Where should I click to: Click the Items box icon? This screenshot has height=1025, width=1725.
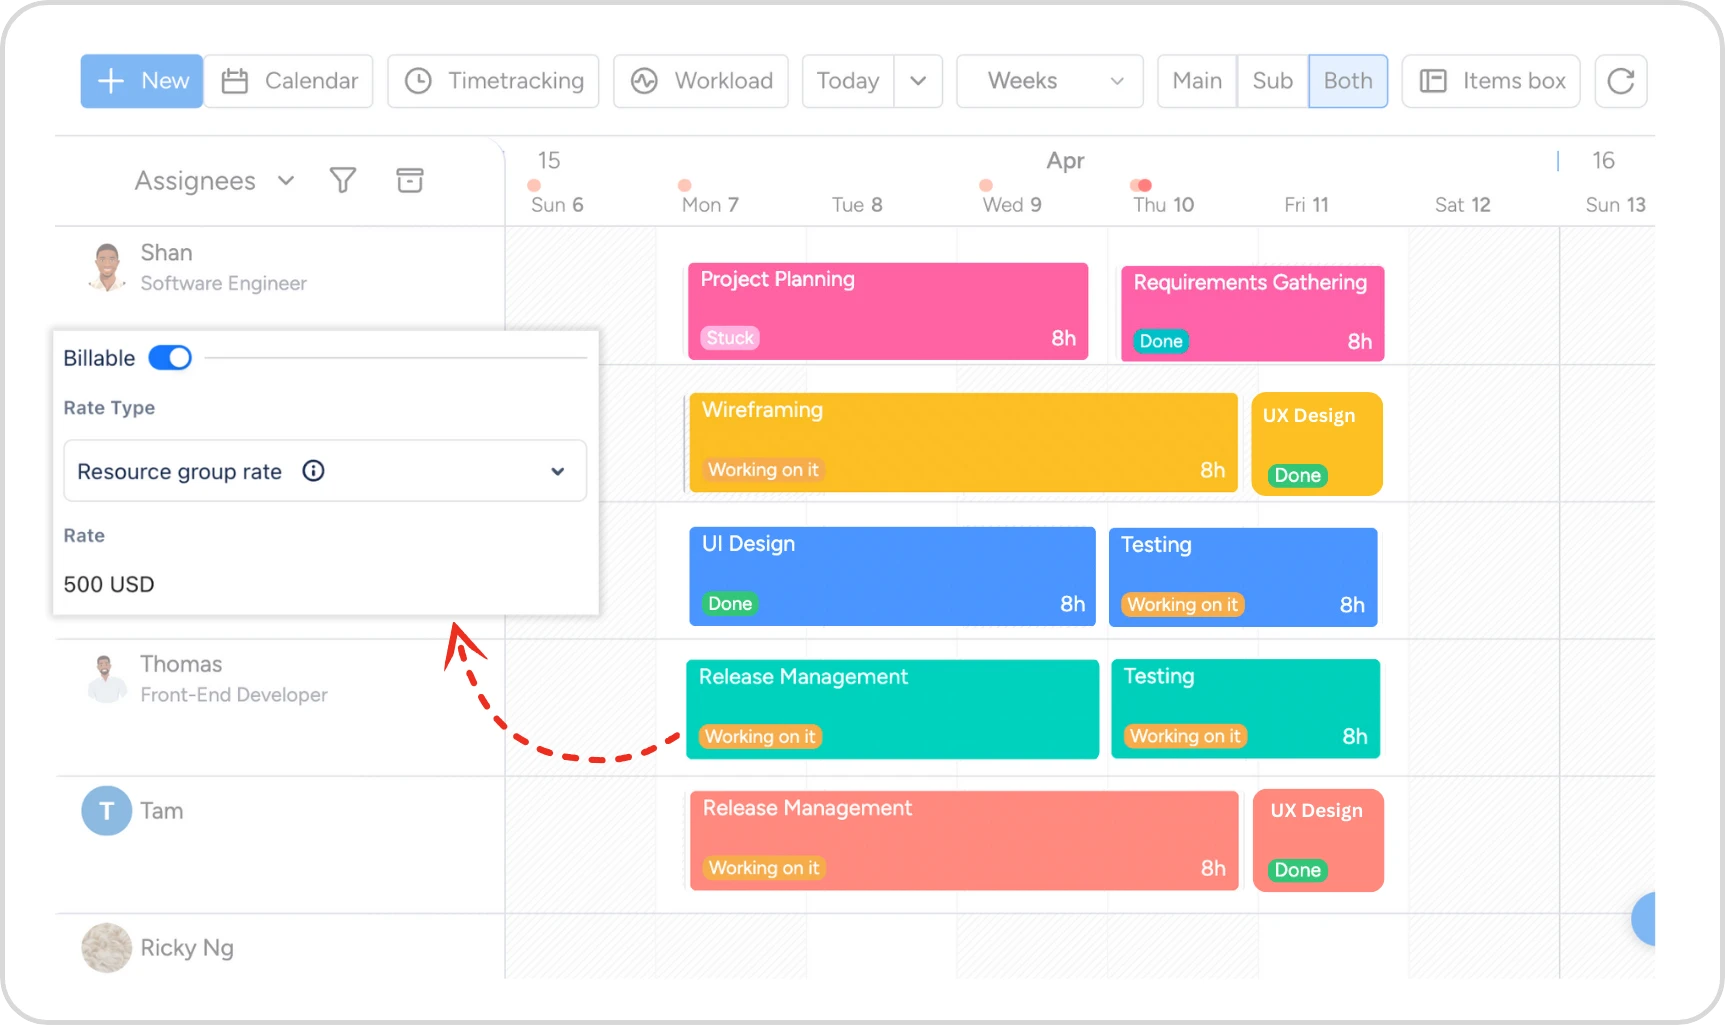click(1433, 81)
